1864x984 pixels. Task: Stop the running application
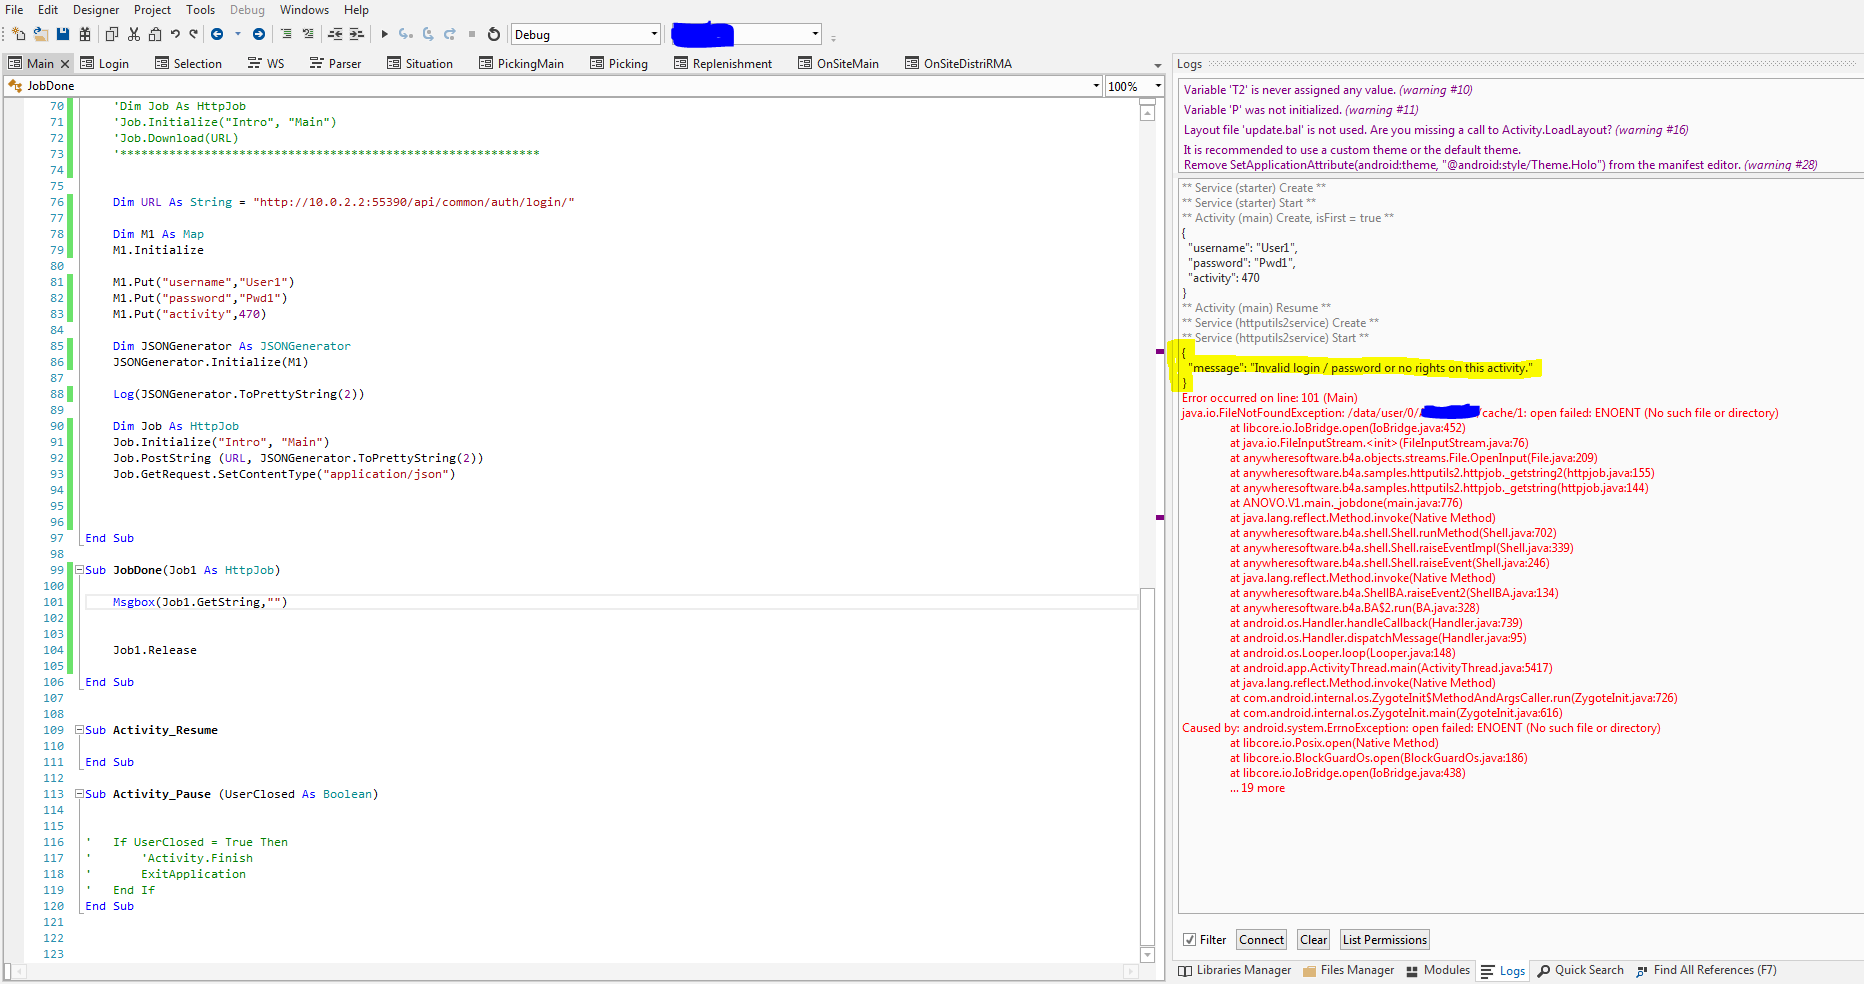tap(471, 33)
